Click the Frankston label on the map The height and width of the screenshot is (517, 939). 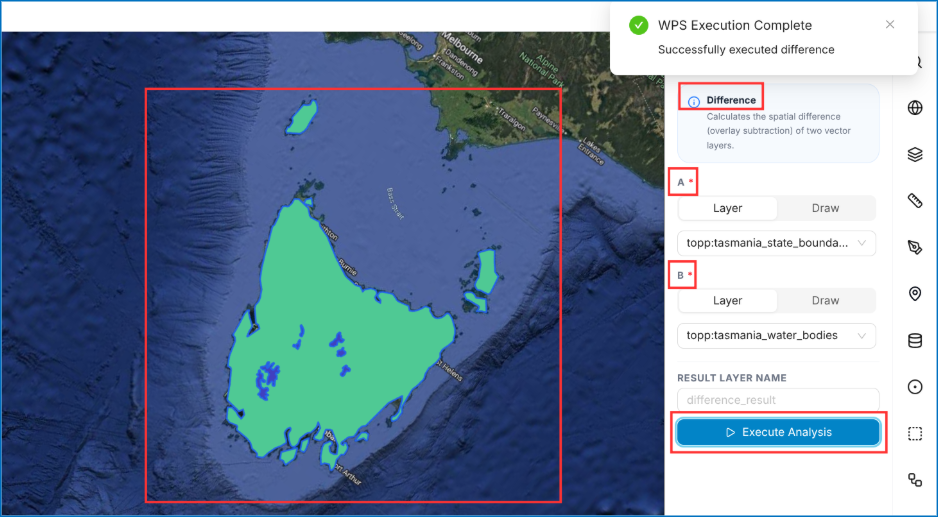[x=451, y=70]
